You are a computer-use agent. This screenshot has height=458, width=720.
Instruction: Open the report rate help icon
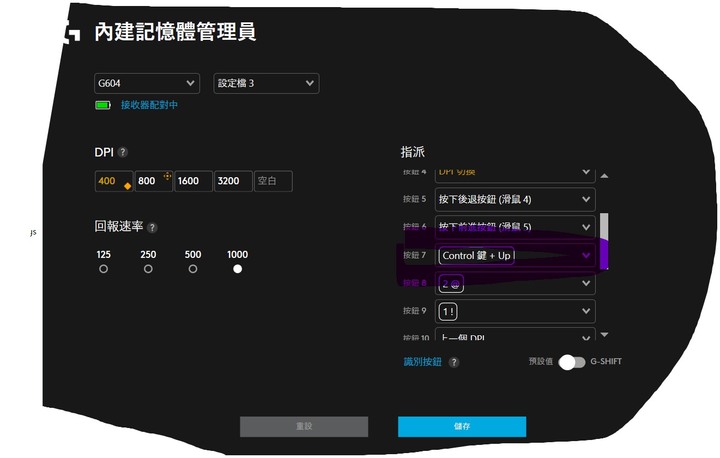coord(152,227)
